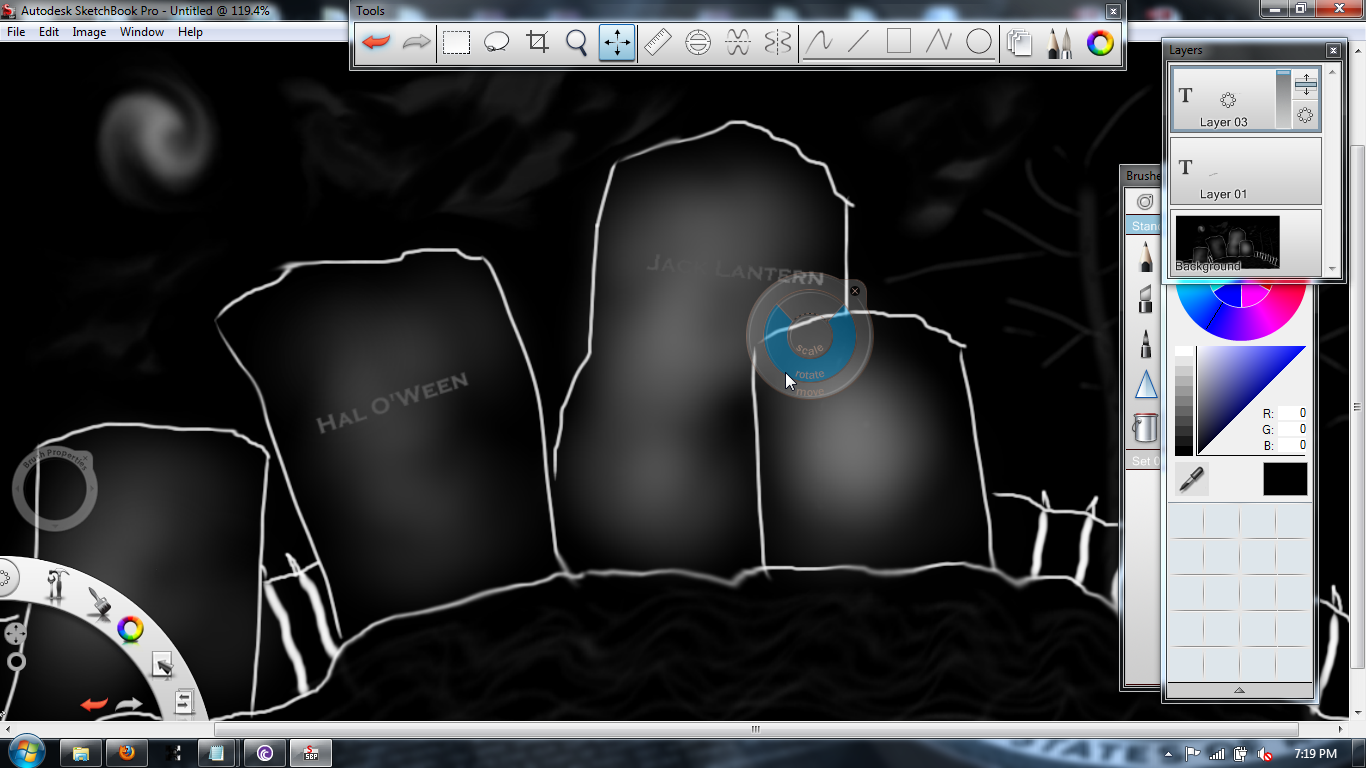The height and width of the screenshot is (768, 1366).
Task: Activate the Zoom magnifier tool
Action: tap(577, 43)
